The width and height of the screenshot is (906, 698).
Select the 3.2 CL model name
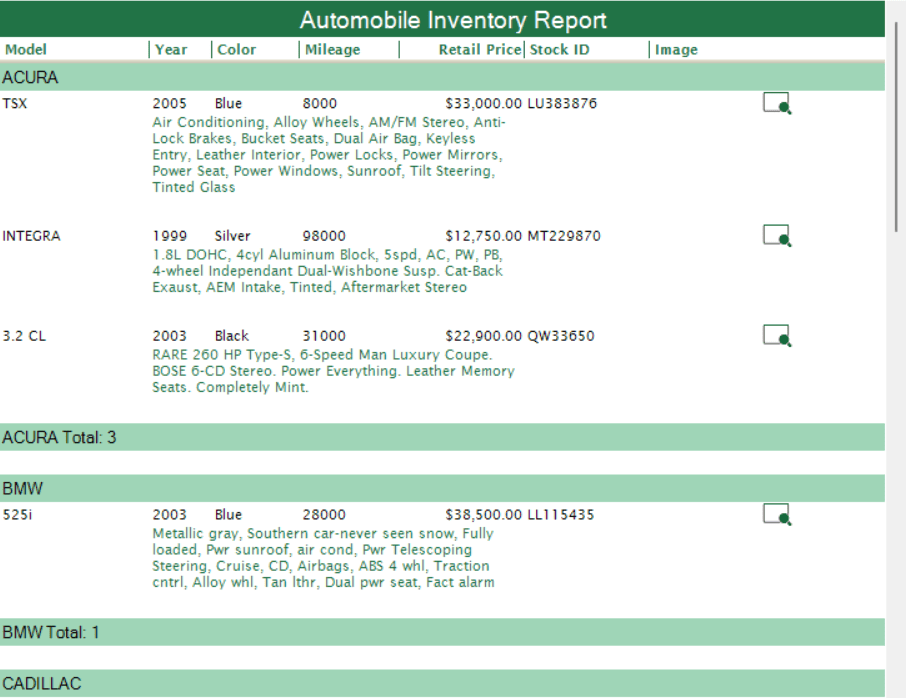pos(24,336)
